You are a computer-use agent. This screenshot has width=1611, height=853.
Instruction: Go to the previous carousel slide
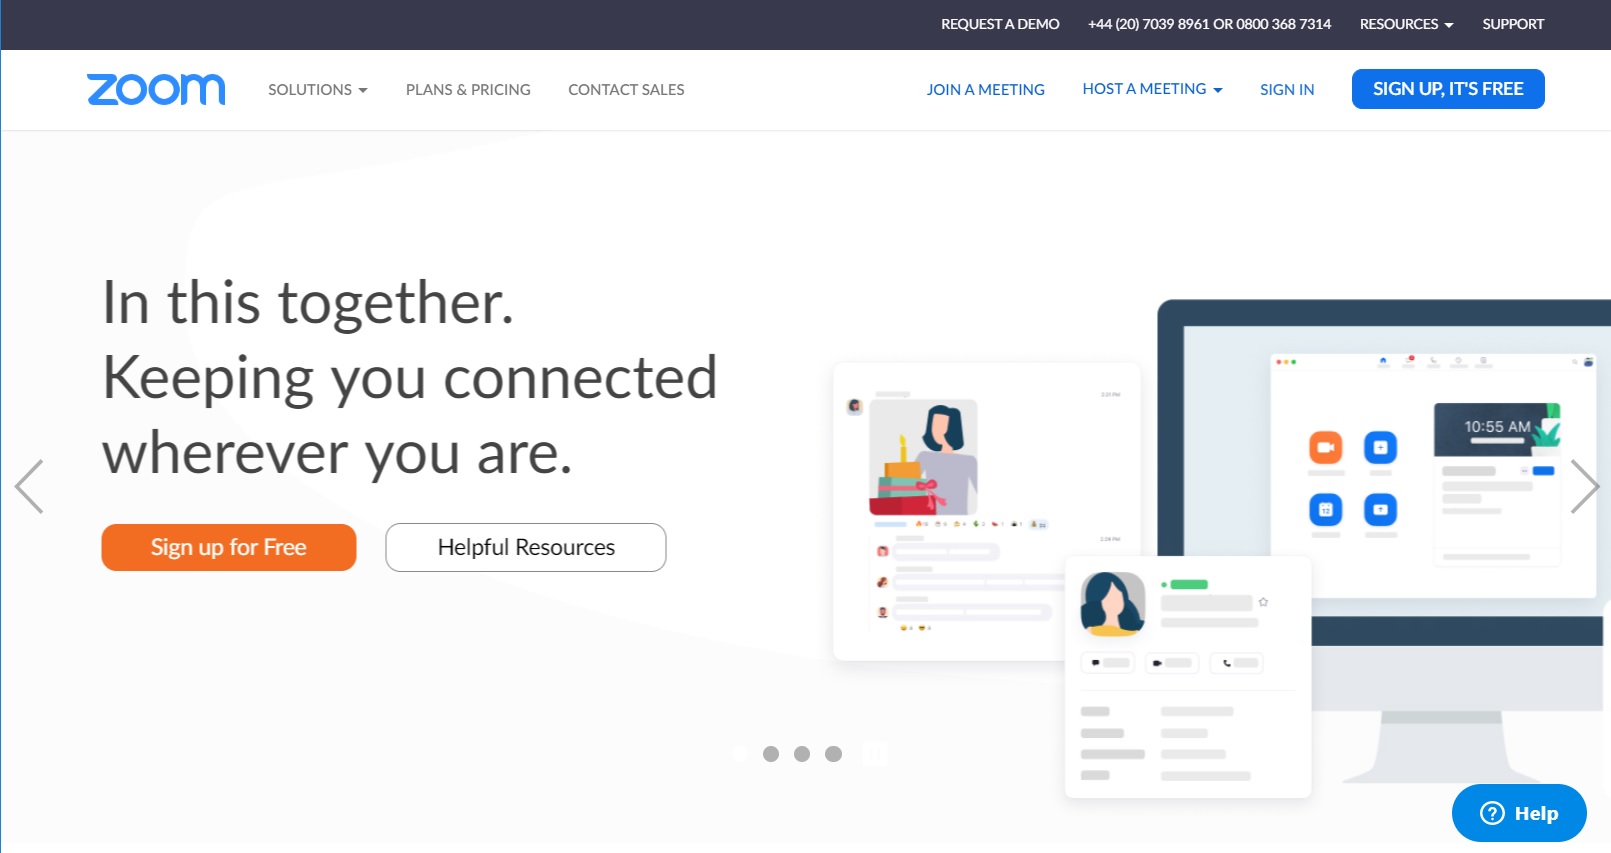(x=29, y=487)
